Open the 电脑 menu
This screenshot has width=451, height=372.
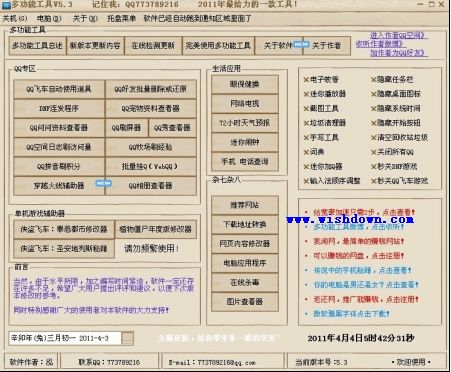(49, 18)
